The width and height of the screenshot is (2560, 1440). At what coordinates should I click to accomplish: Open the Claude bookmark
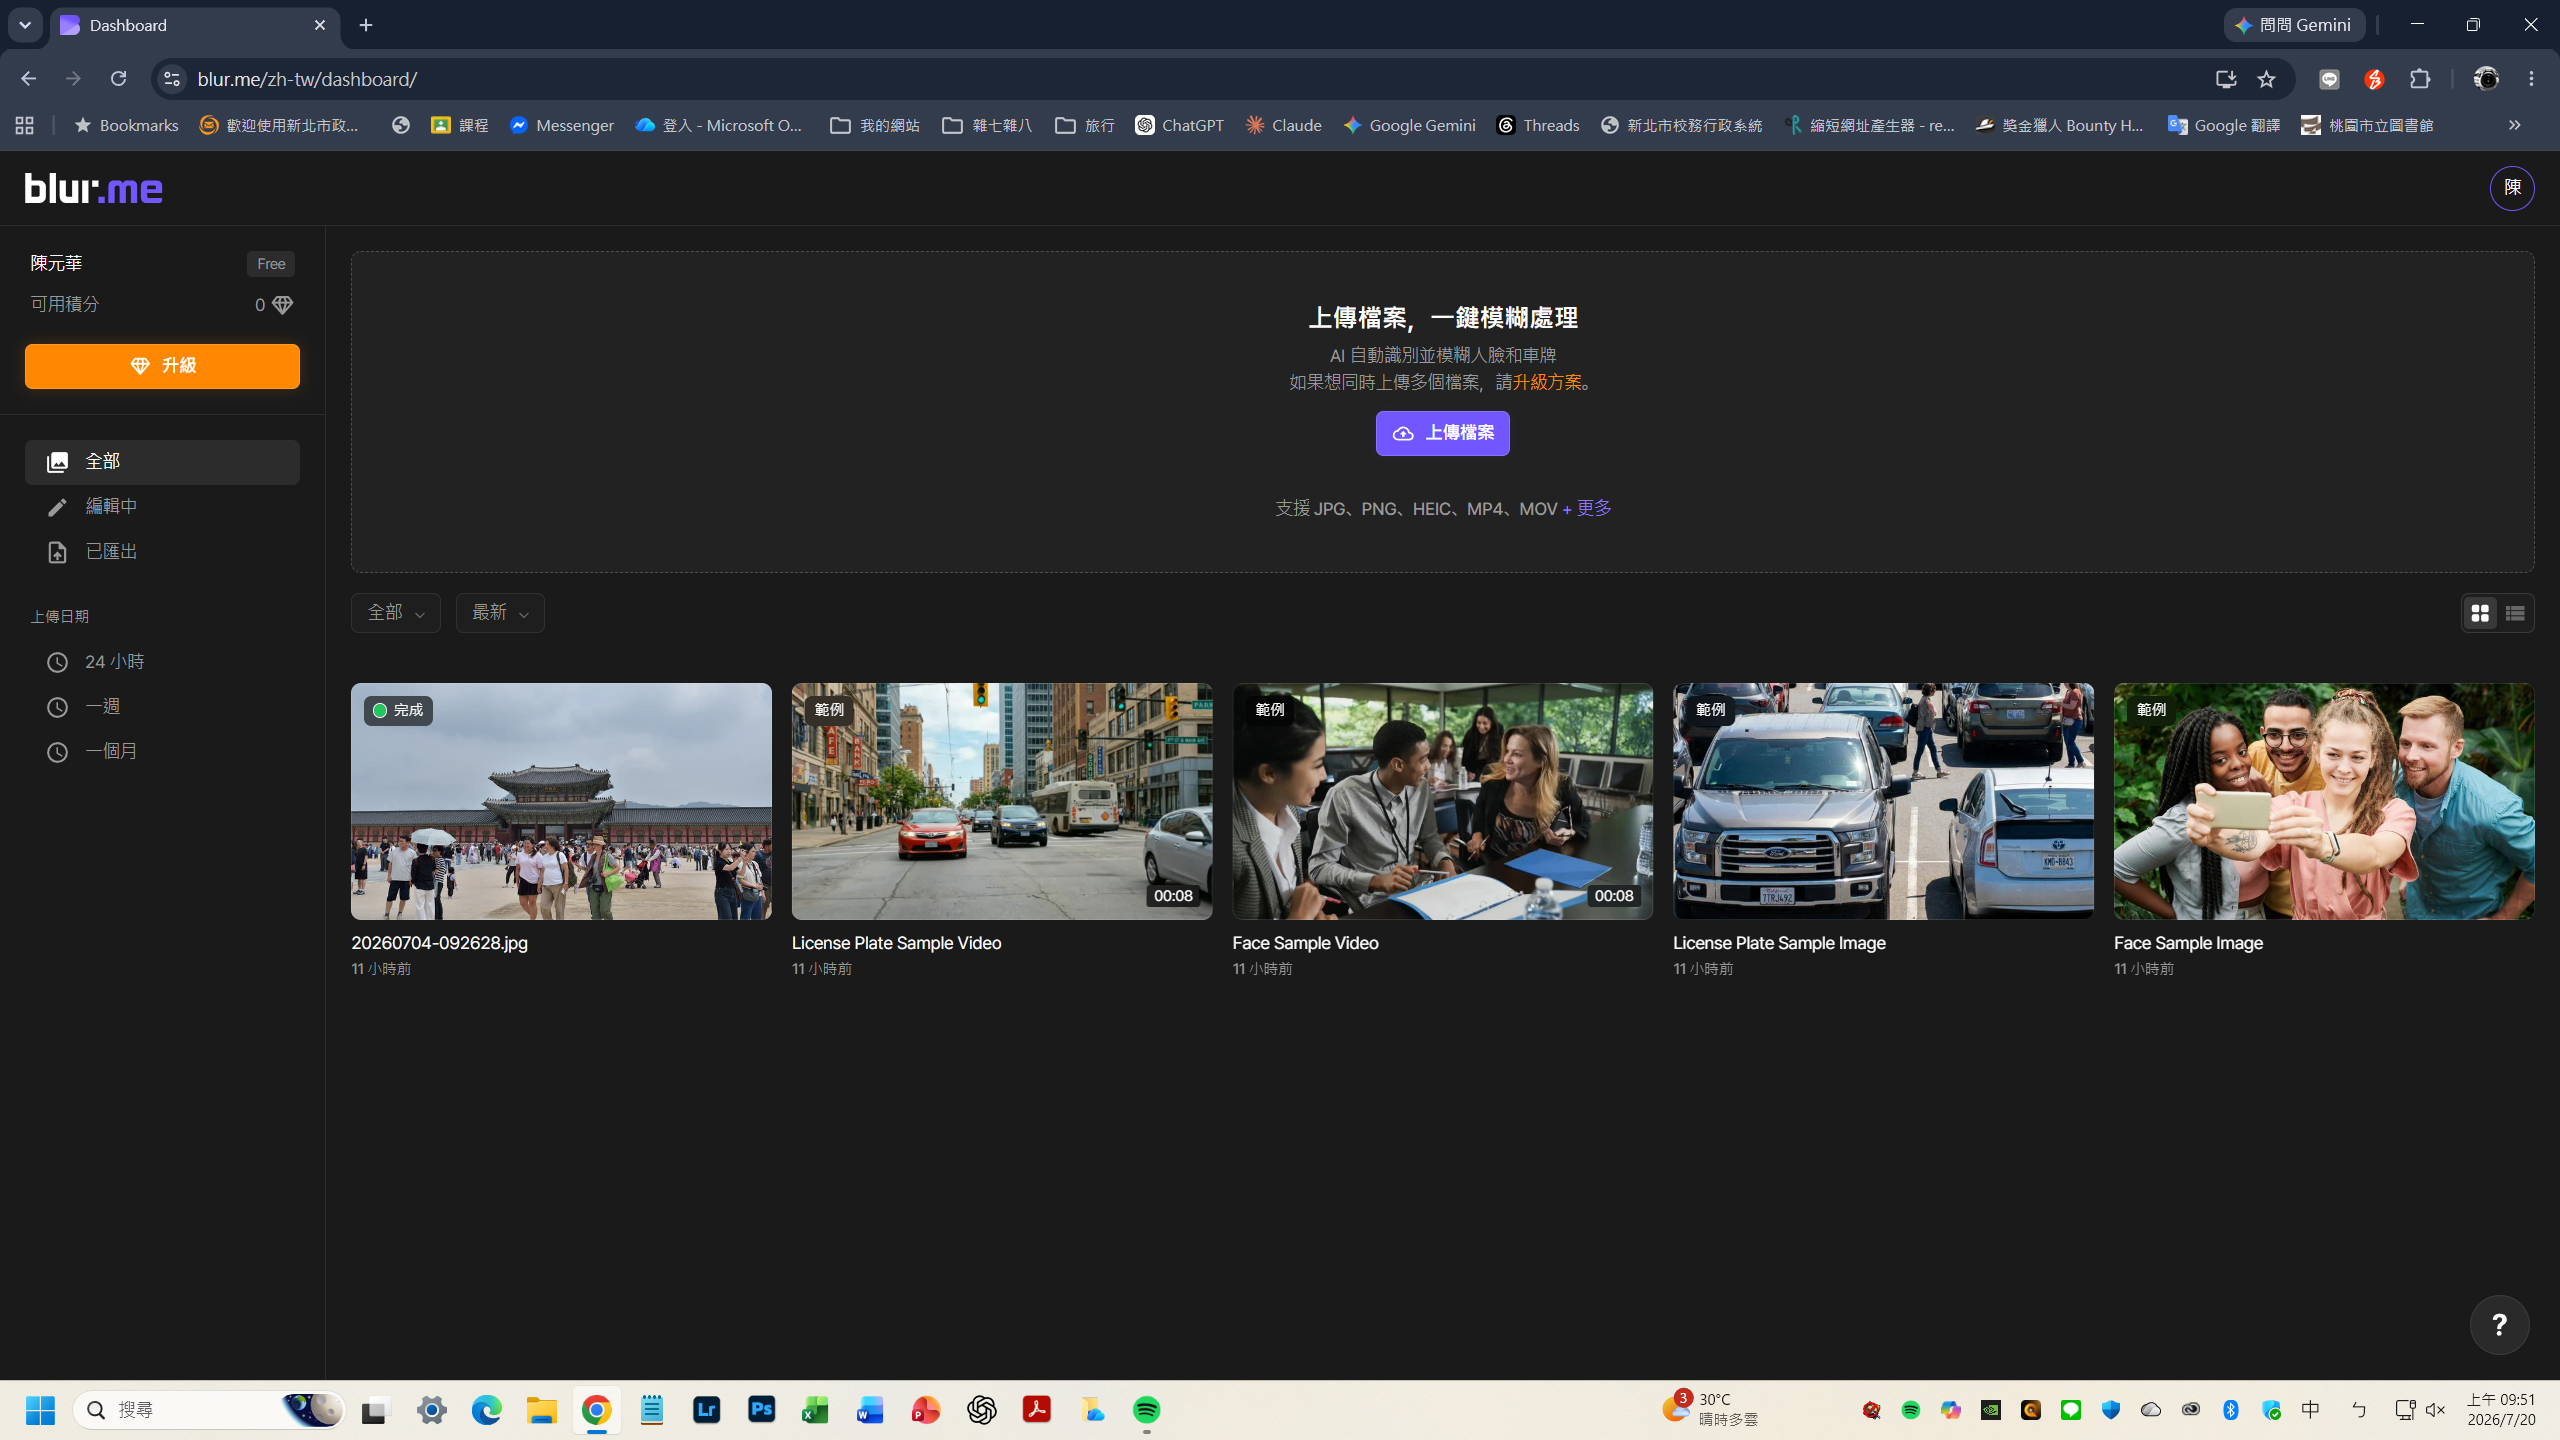tap(1284, 125)
